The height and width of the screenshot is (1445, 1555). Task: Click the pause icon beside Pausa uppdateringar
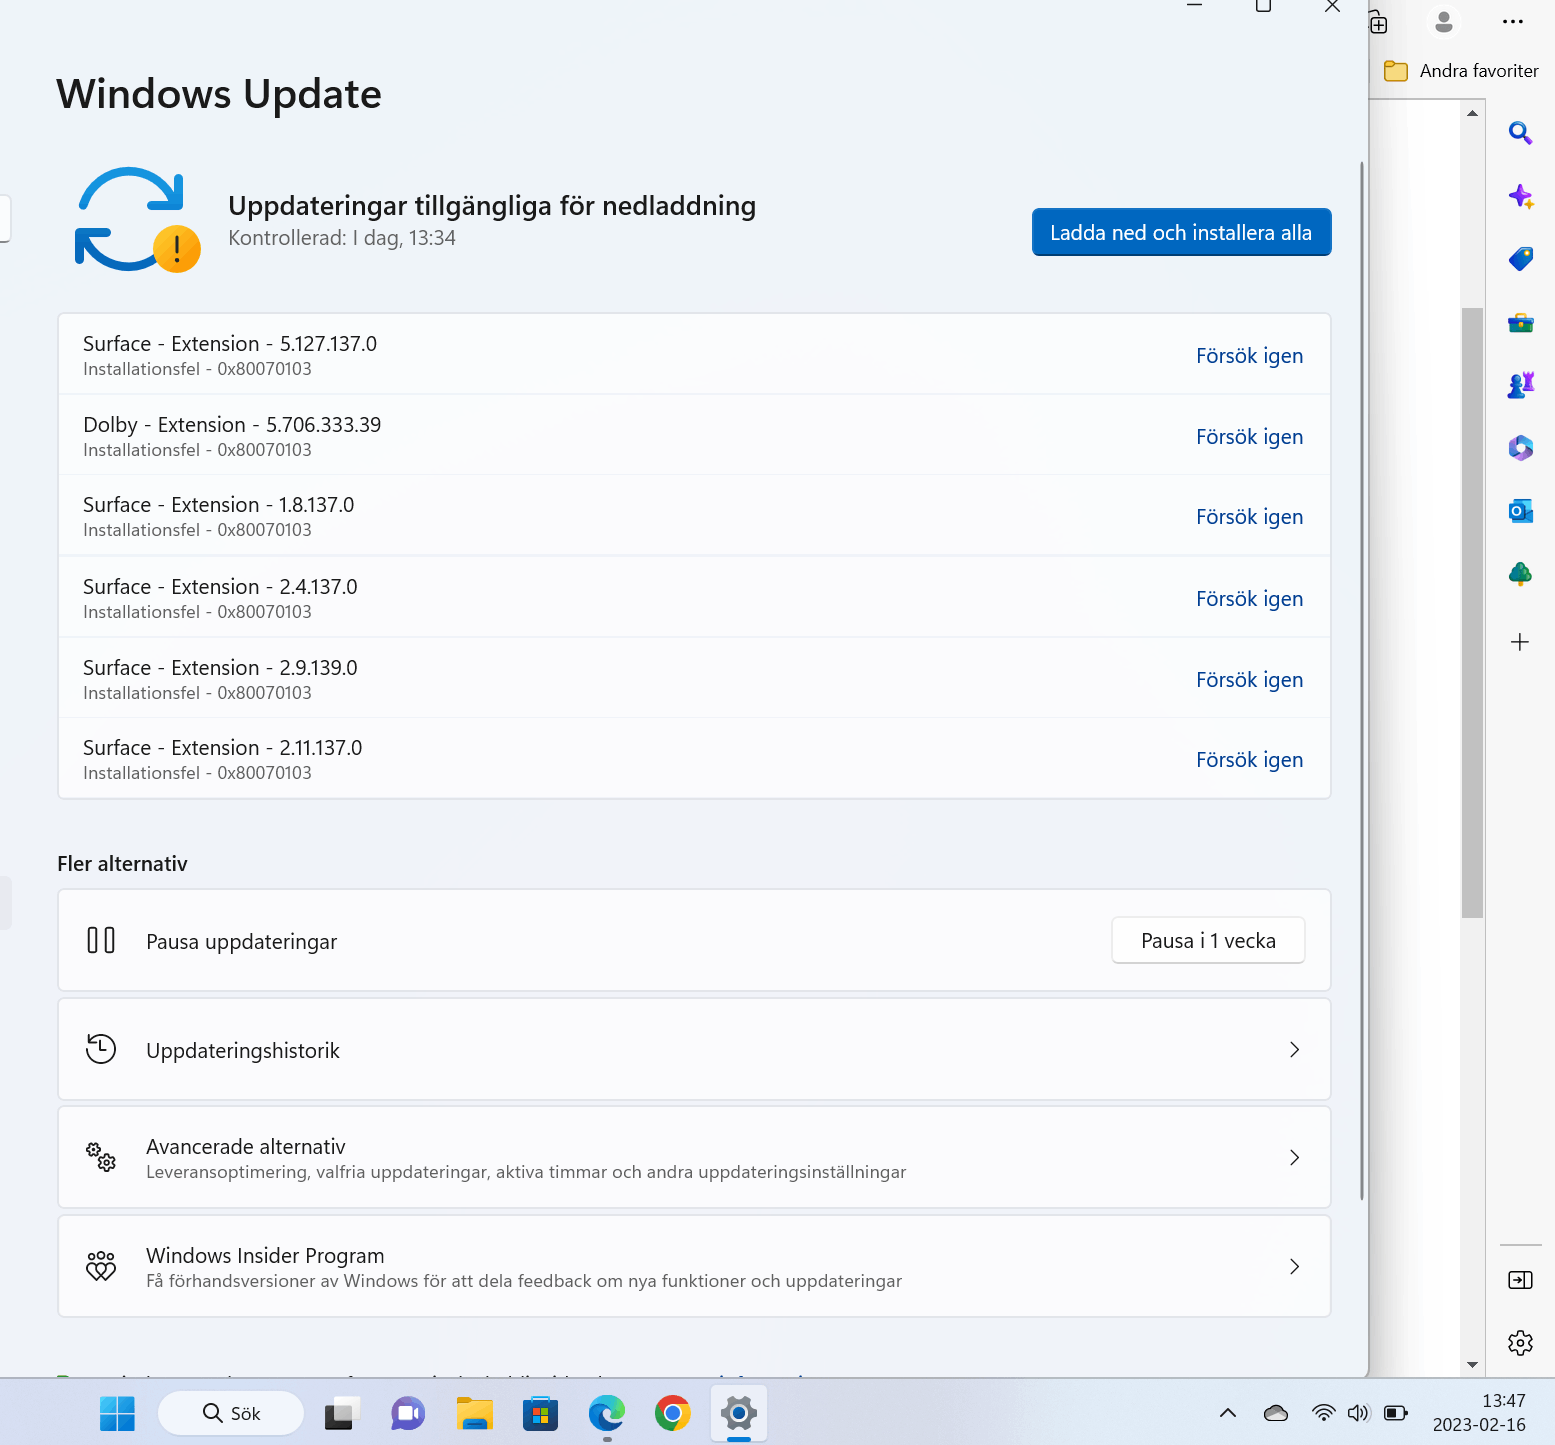click(101, 940)
